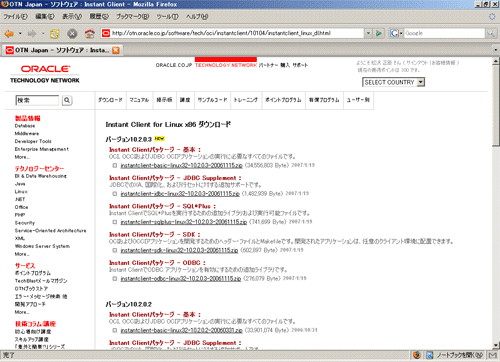The height and width of the screenshot is (362, 500).
Task: Open the 編集 menu
Action: 45,16
